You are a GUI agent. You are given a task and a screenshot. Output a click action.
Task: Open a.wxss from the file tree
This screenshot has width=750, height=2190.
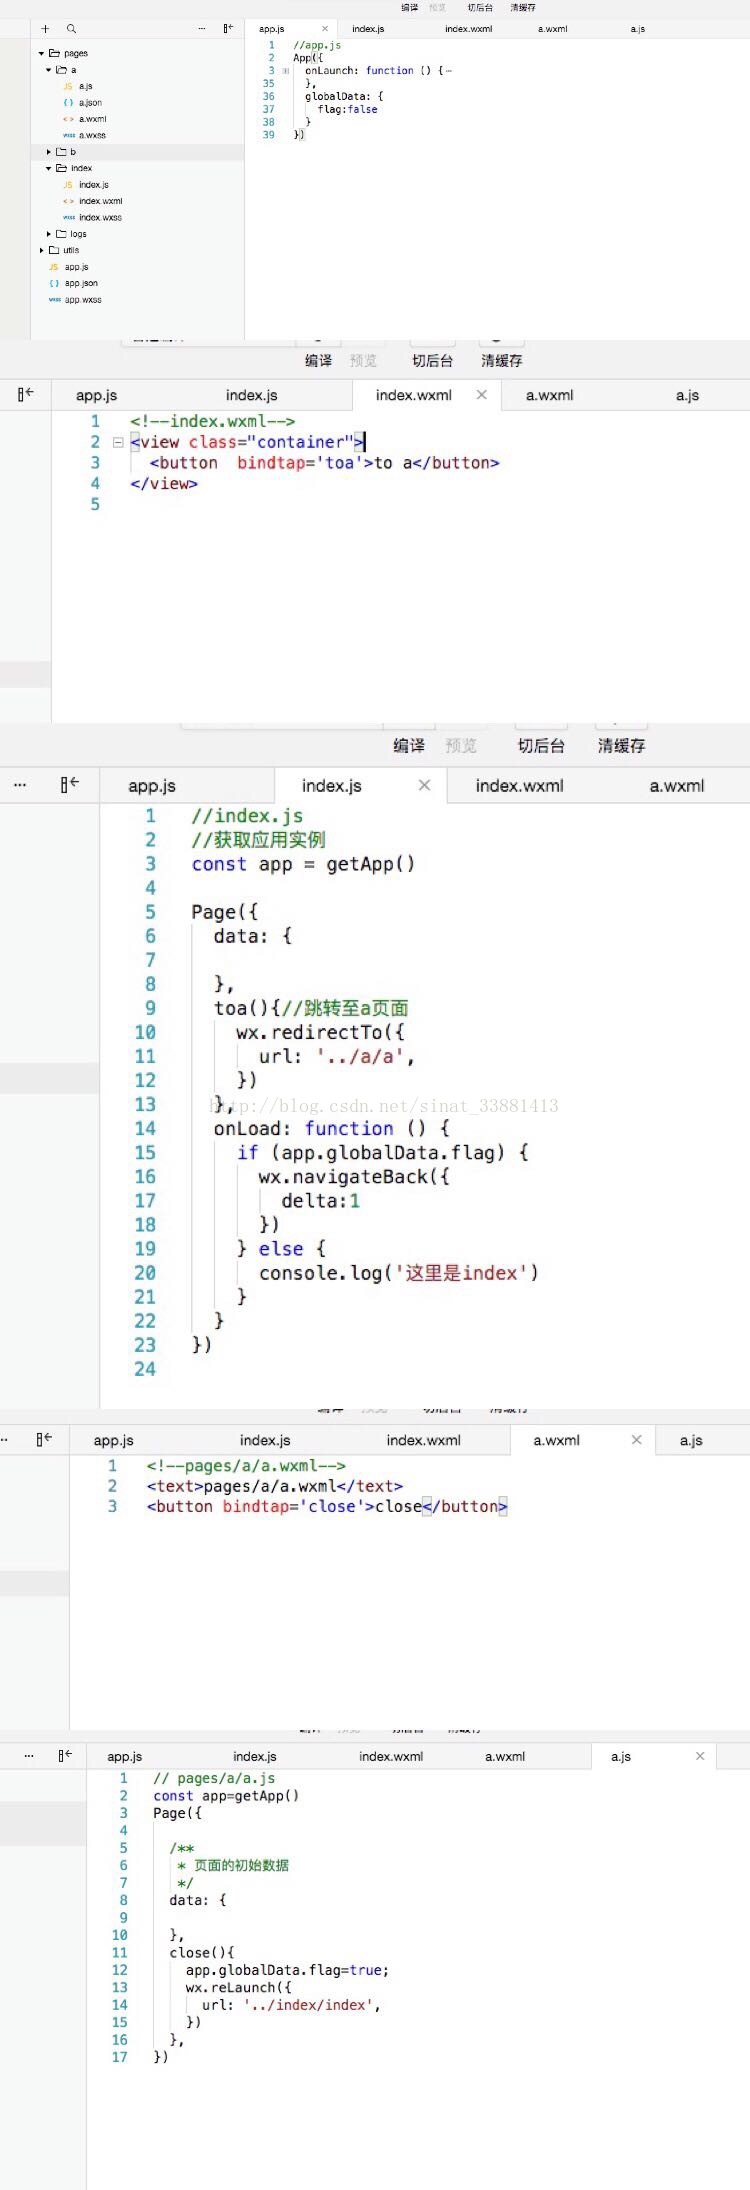[x=92, y=135]
